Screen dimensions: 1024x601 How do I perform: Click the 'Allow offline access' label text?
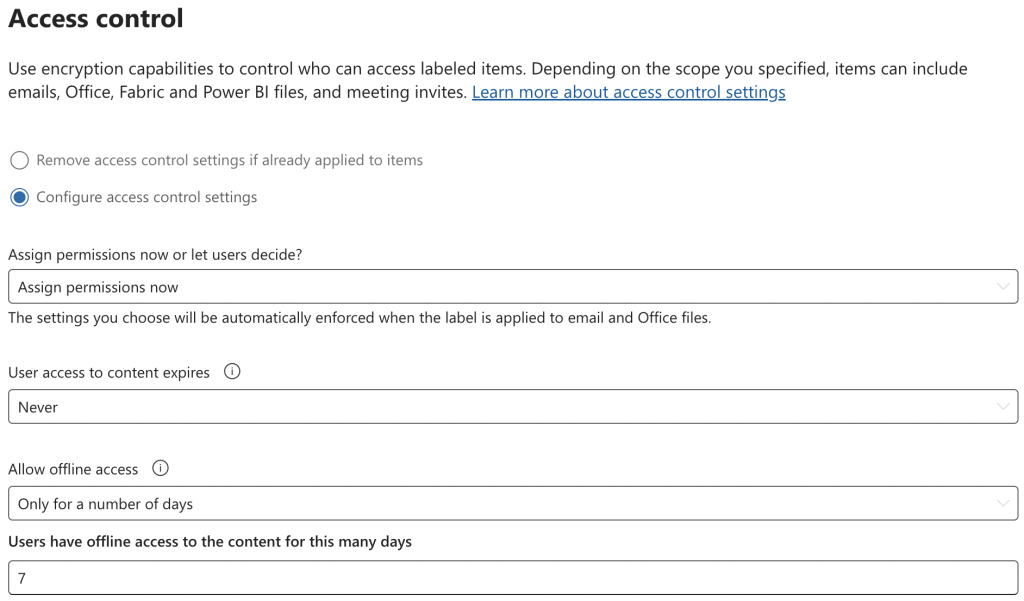[x=73, y=469]
